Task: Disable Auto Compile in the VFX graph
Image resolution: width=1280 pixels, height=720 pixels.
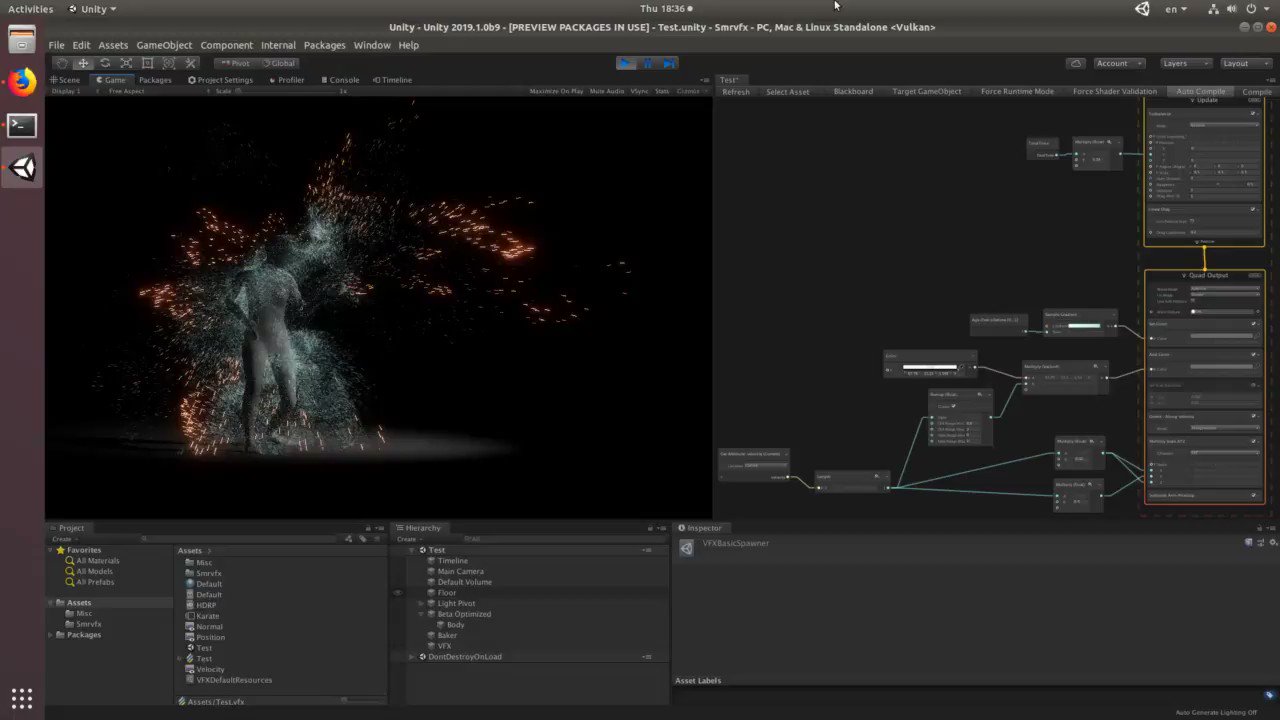Action: click(x=1200, y=91)
